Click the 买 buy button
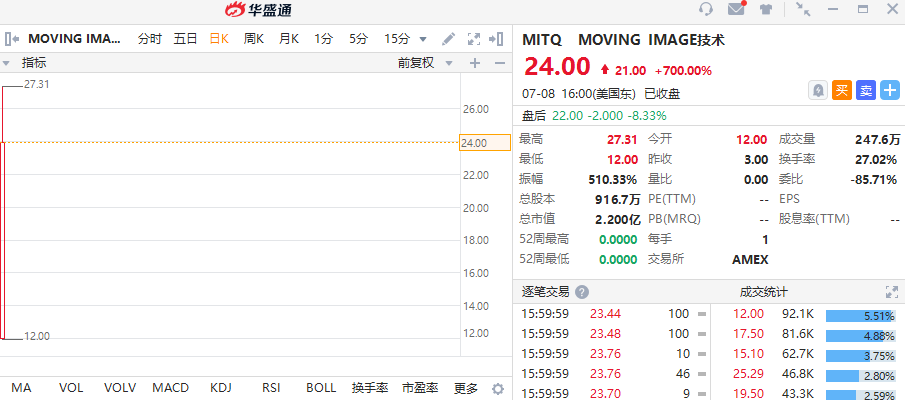Viewport: 905px width, 400px height. [842, 91]
